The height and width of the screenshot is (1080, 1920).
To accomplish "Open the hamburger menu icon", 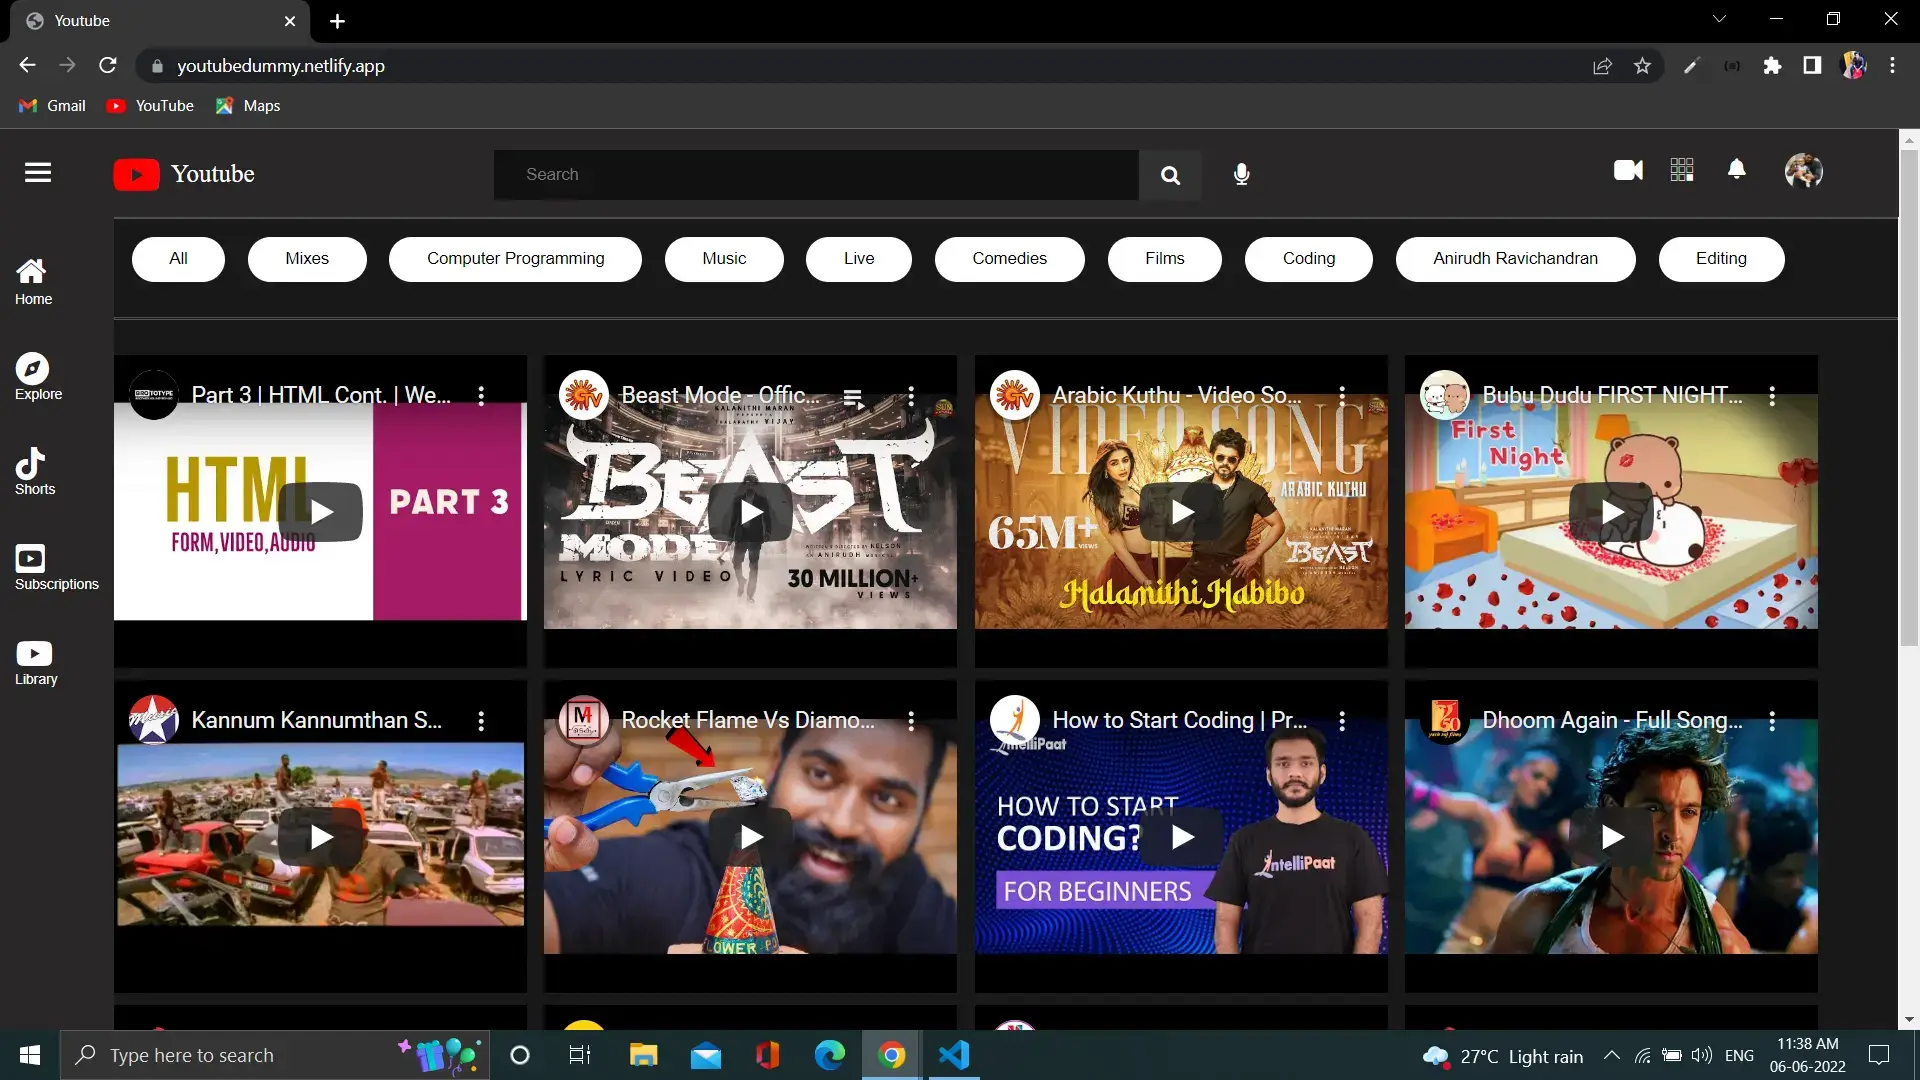I will [x=38, y=173].
